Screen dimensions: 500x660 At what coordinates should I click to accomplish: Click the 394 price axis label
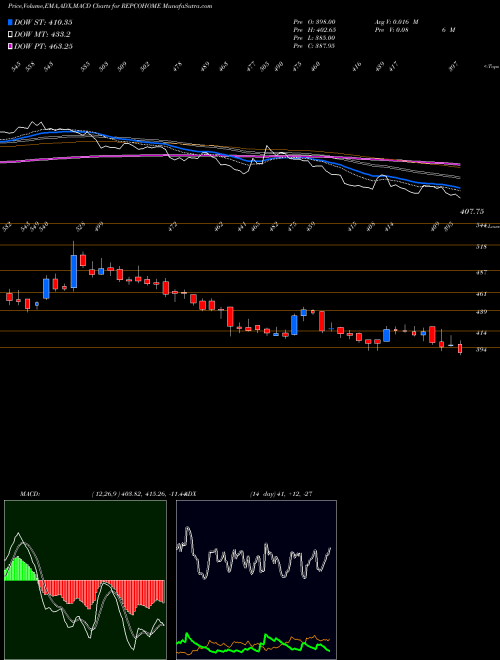click(481, 350)
